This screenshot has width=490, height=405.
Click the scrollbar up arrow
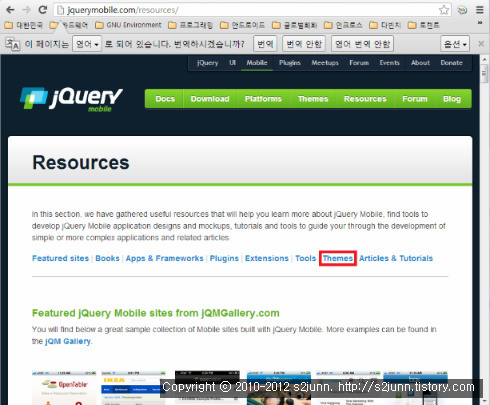(484, 60)
